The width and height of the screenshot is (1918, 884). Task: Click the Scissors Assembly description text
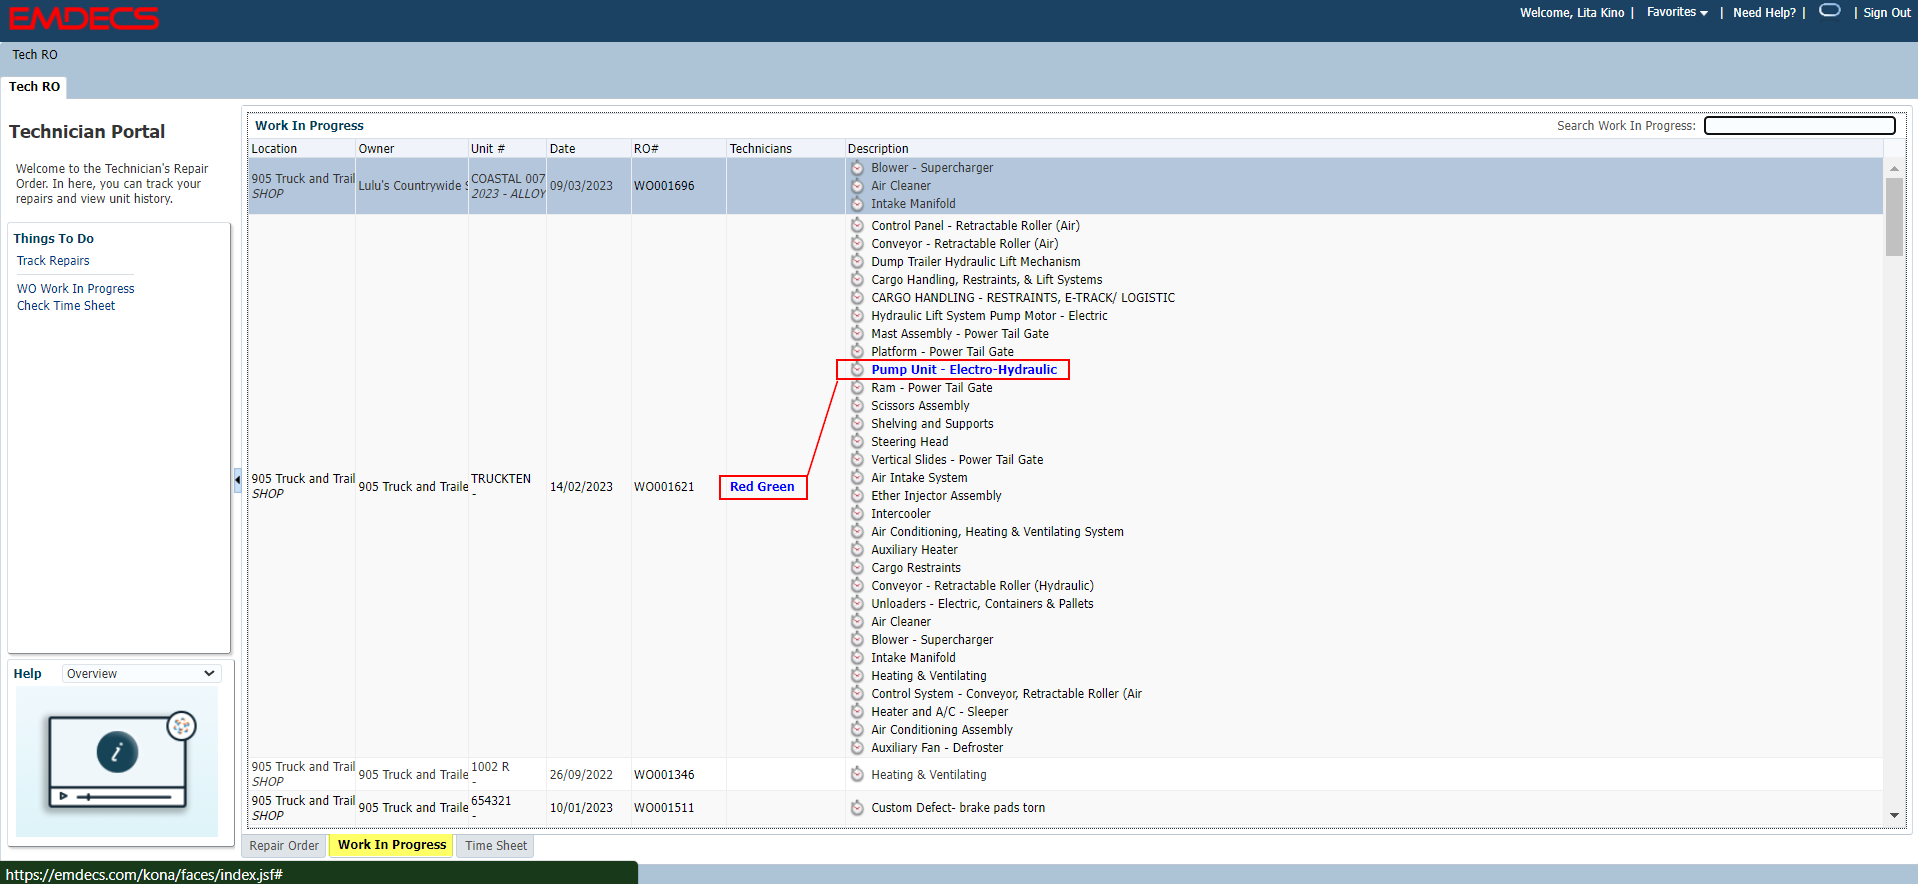920,406
